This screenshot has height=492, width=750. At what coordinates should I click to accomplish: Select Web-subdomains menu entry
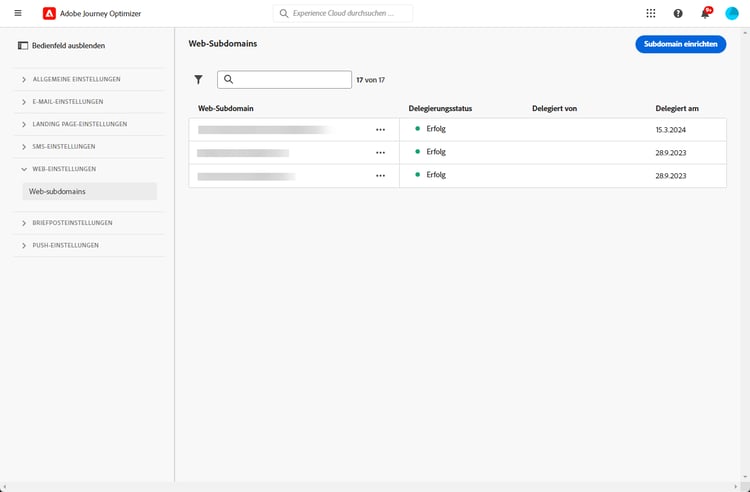(57, 191)
